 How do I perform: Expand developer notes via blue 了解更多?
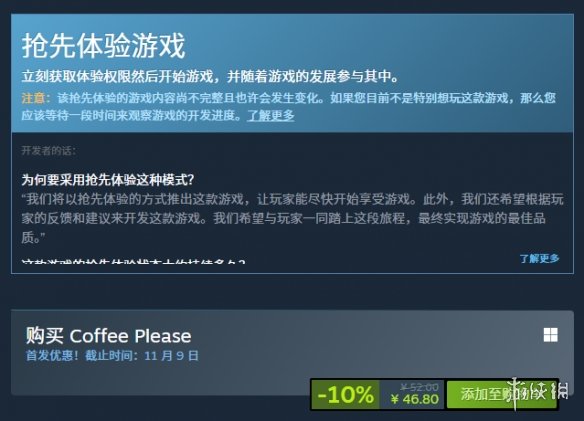click(539, 258)
